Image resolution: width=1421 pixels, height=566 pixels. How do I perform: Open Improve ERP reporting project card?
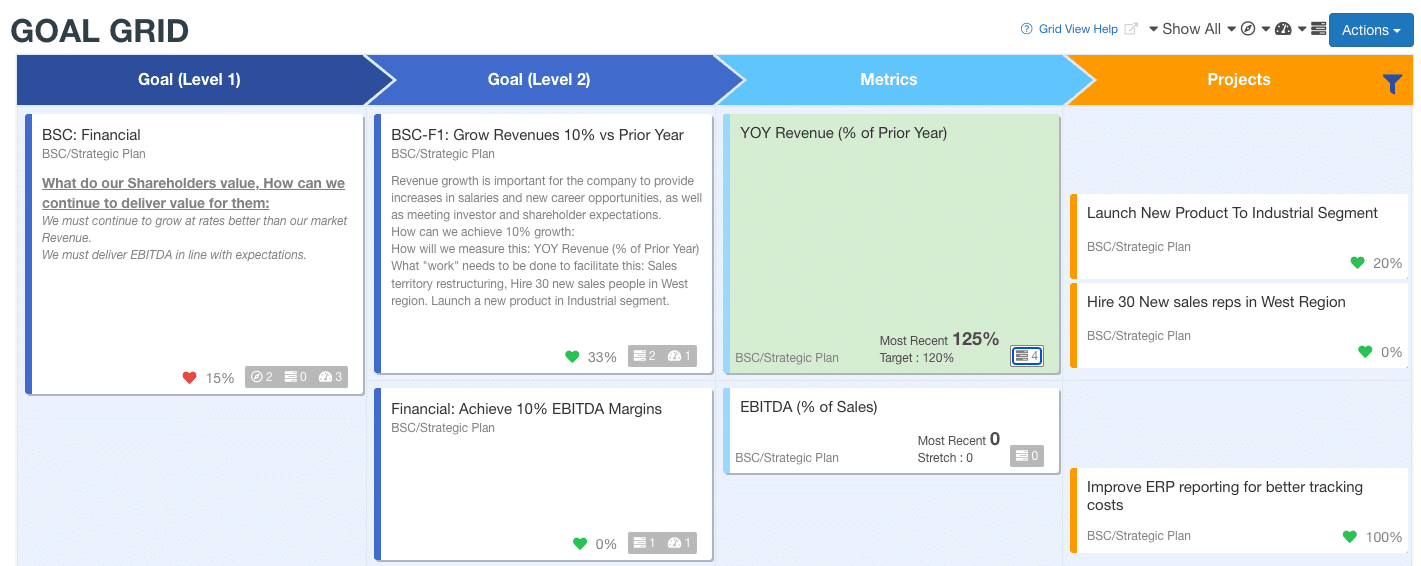coord(1239,510)
